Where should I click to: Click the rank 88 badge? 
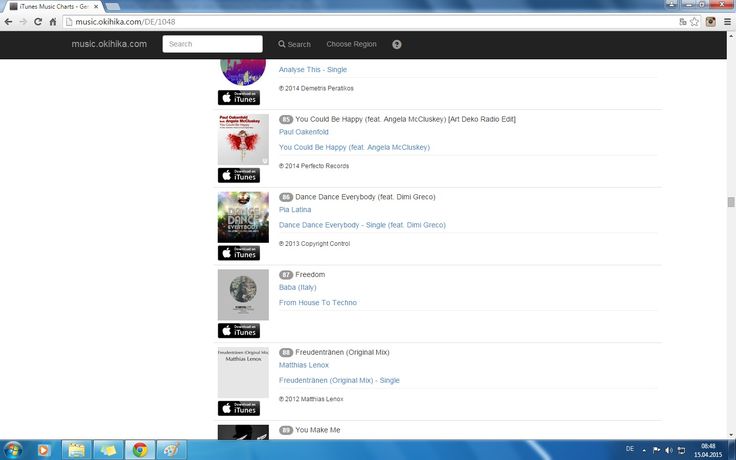pos(286,353)
